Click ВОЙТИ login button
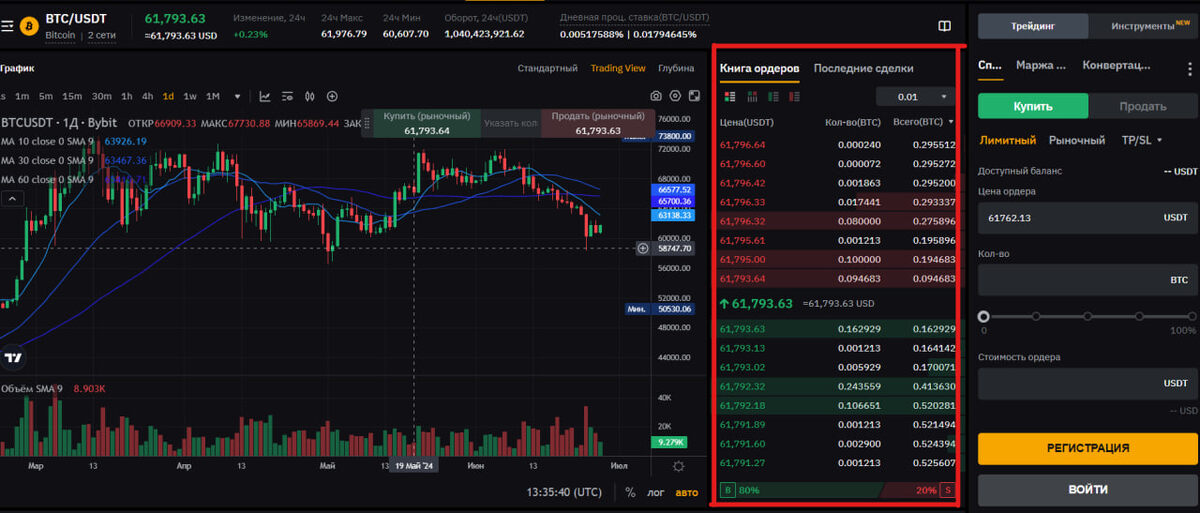Screen dimensions: 1200x513 pyautogui.click(x=1087, y=490)
